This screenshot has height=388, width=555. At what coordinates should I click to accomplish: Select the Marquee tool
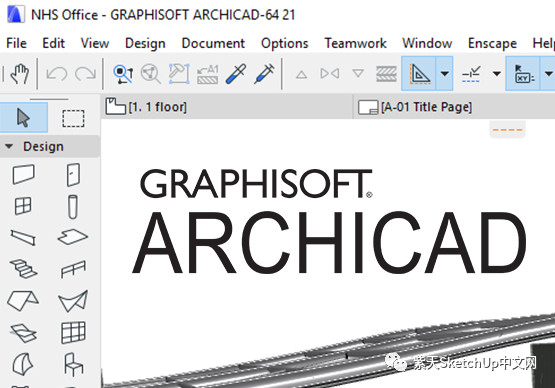coord(73,118)
